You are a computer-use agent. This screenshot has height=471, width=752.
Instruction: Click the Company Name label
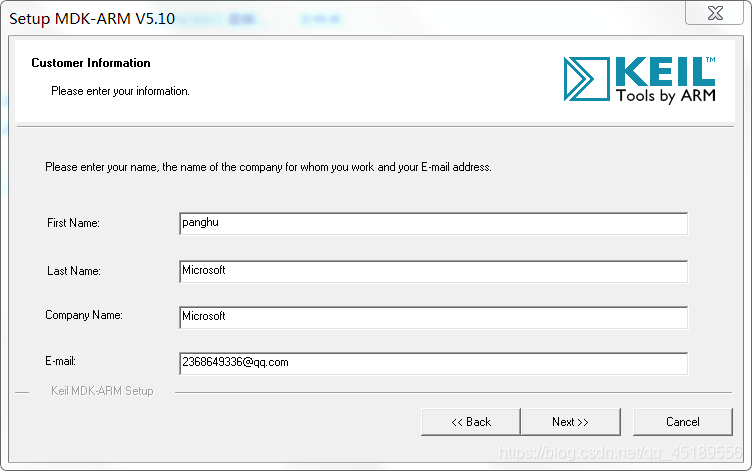pyautogui.click(x=84, y=315)
